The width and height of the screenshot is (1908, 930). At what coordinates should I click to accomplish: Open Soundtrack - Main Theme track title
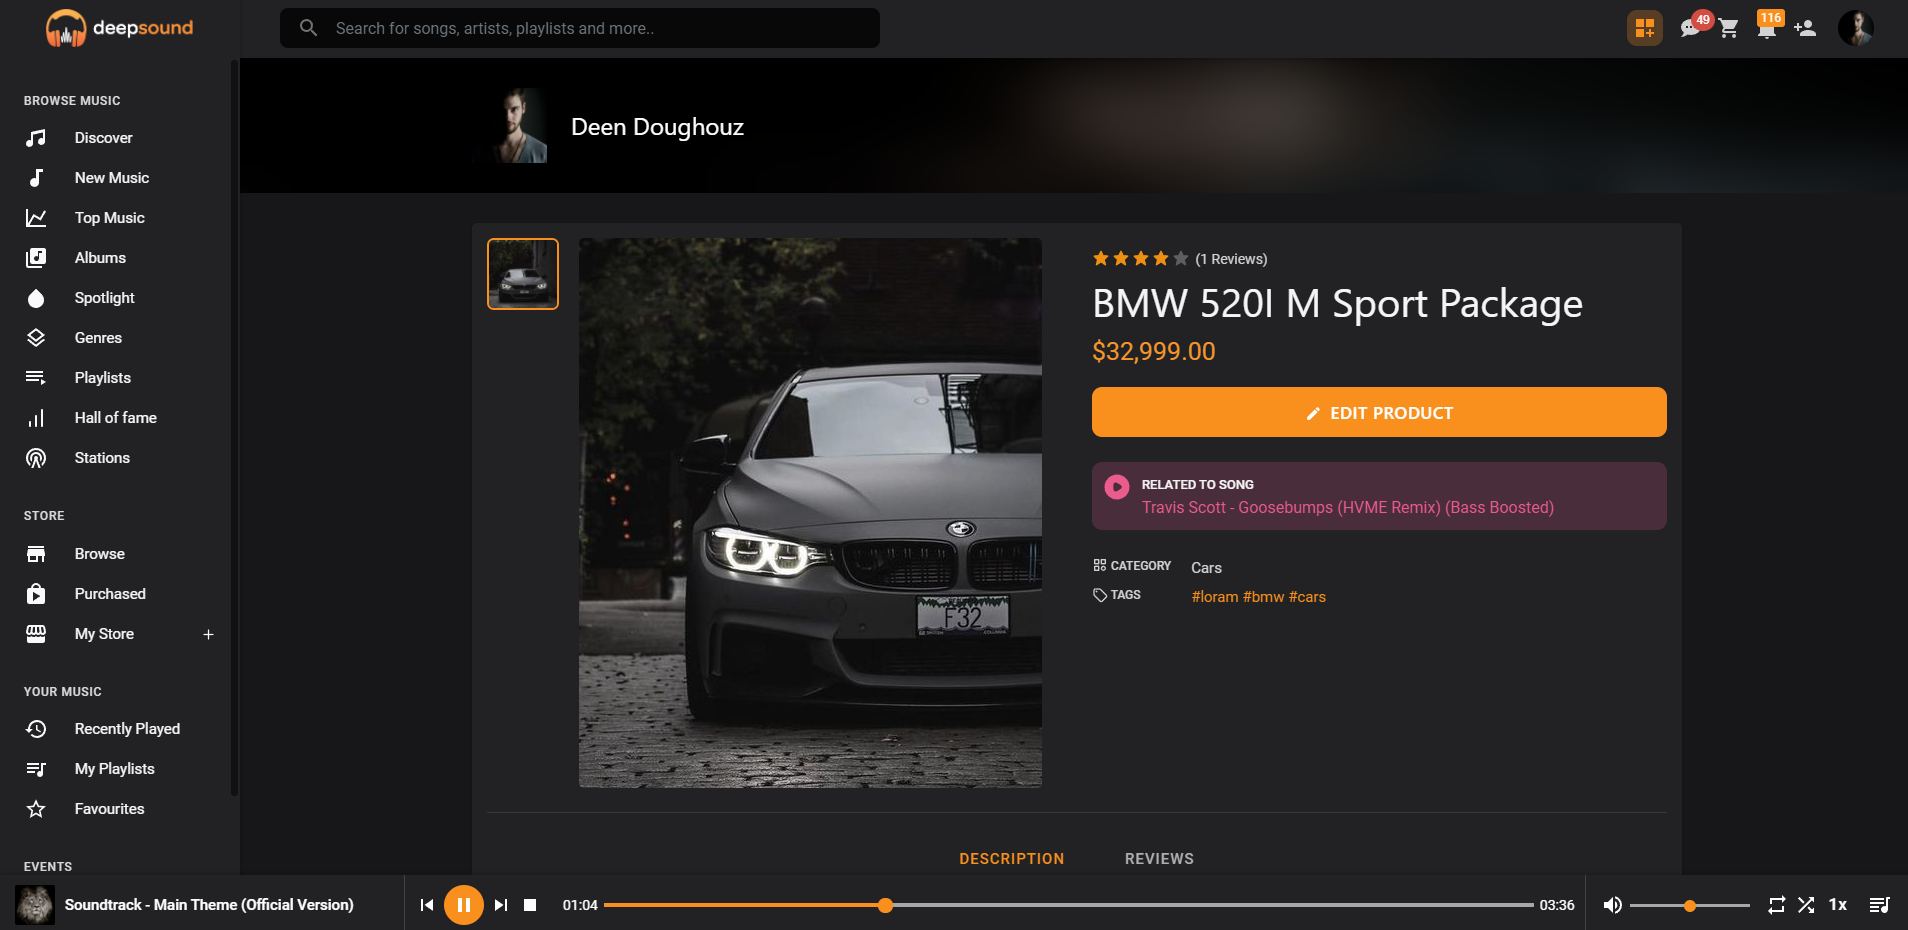pyautogui.click(x=209, y=905)
